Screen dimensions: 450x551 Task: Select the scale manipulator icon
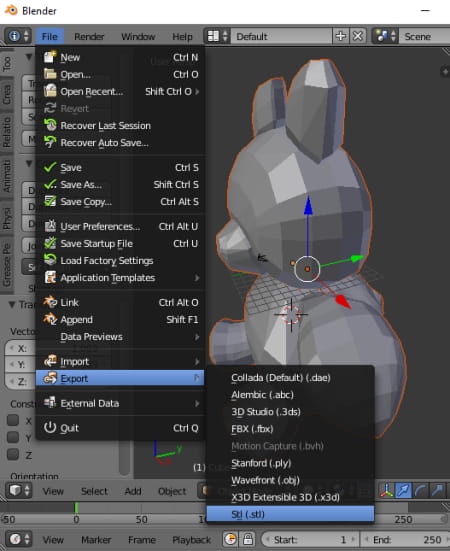[437, 491]
